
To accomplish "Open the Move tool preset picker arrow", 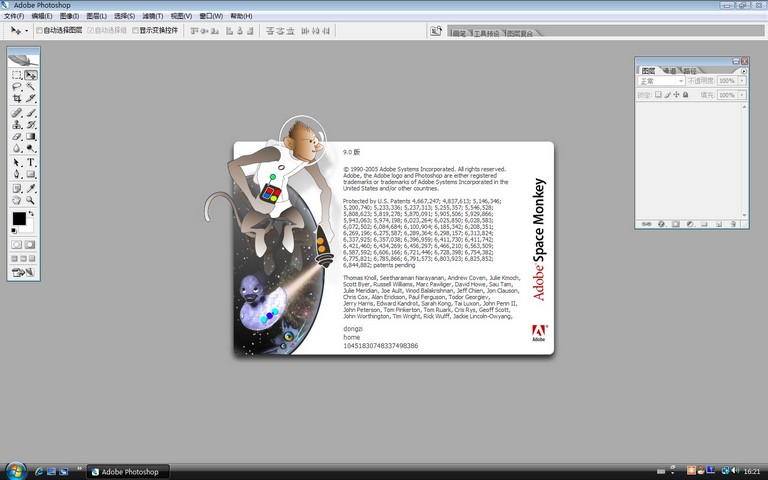I will (26, 31).
